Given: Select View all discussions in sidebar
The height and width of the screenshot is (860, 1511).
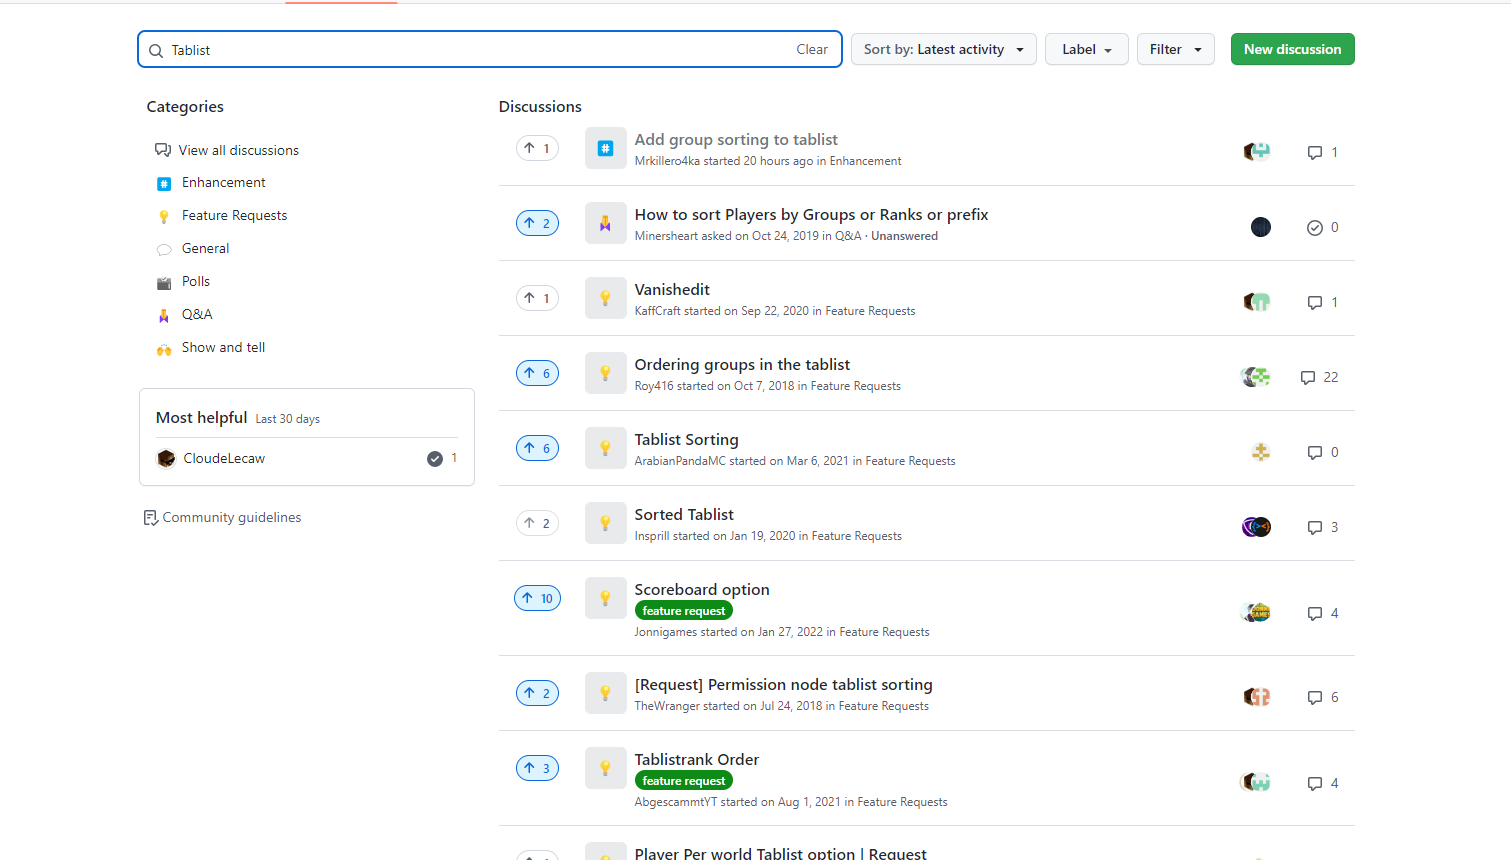Looking at the screenshot, I should tap(238, 150).
